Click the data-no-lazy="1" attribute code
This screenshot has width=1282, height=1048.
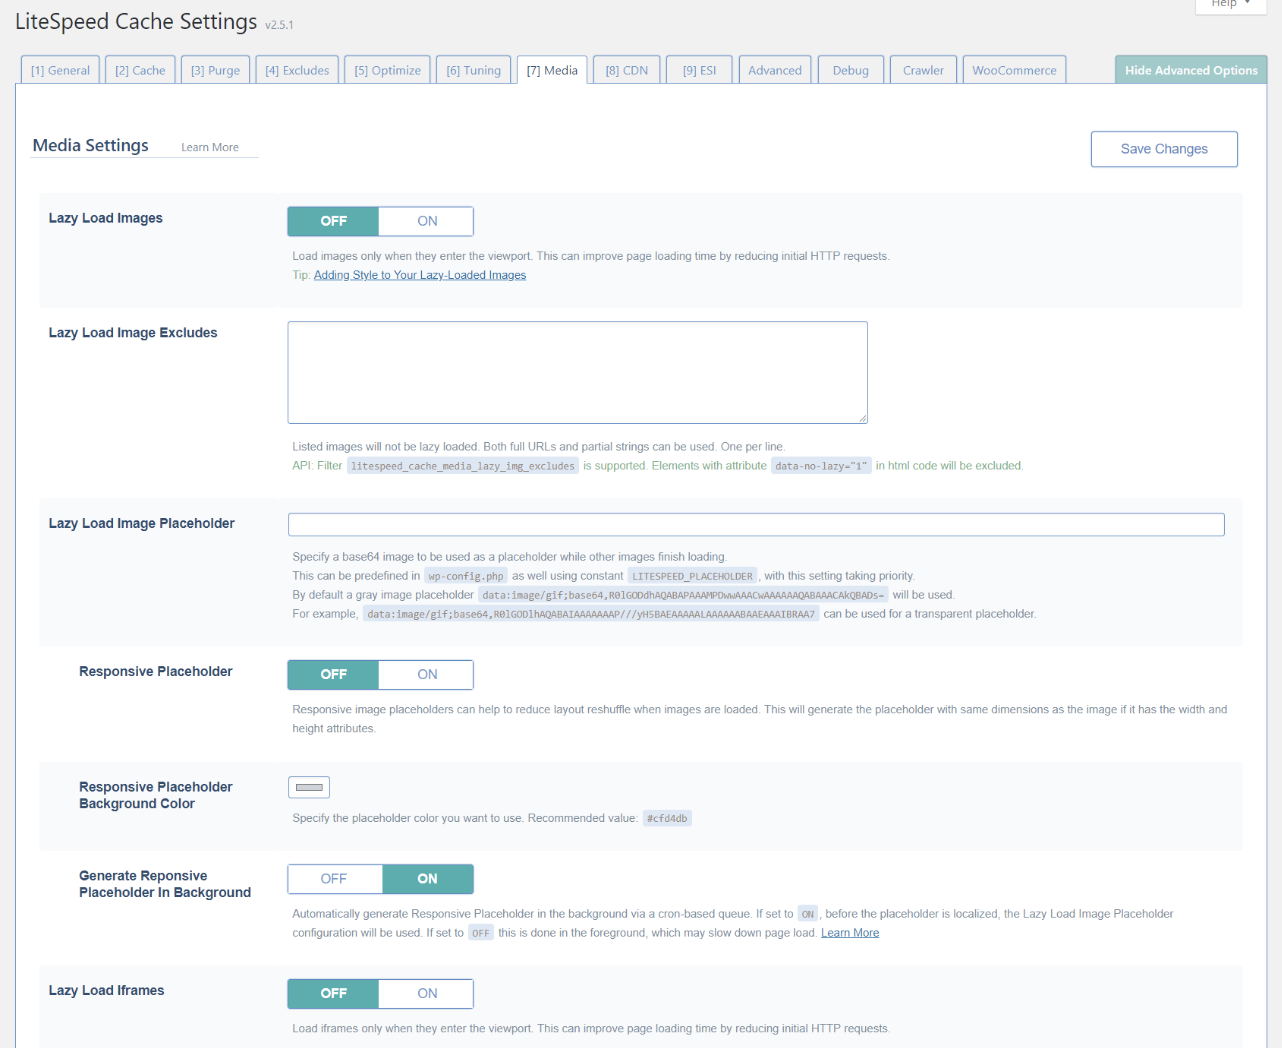point(821,466)
